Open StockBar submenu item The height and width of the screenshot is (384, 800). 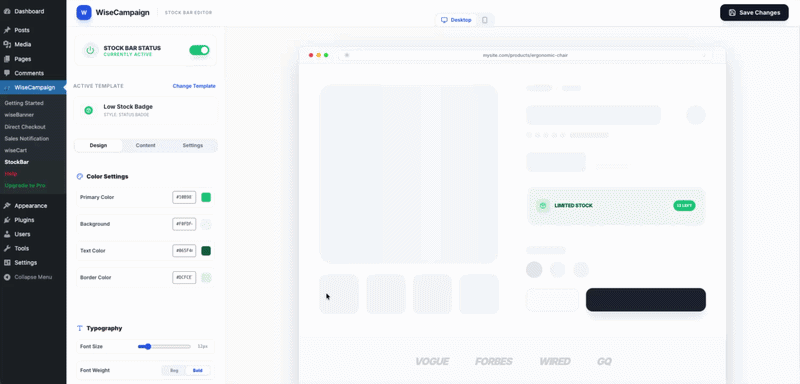[x=16, y=162]
